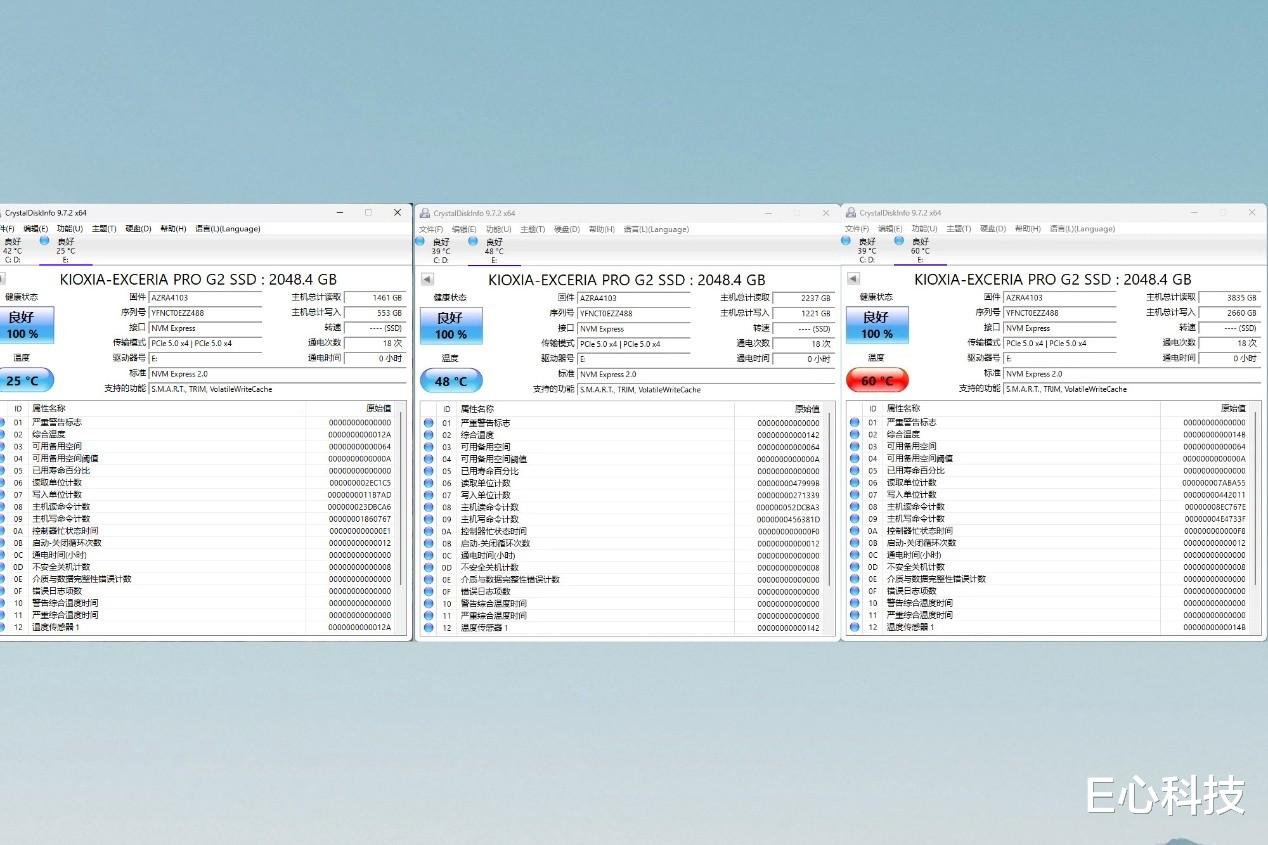The image size is (1268, 845).
Task: Click ID column header in 25 °C window
Action: 18,408
